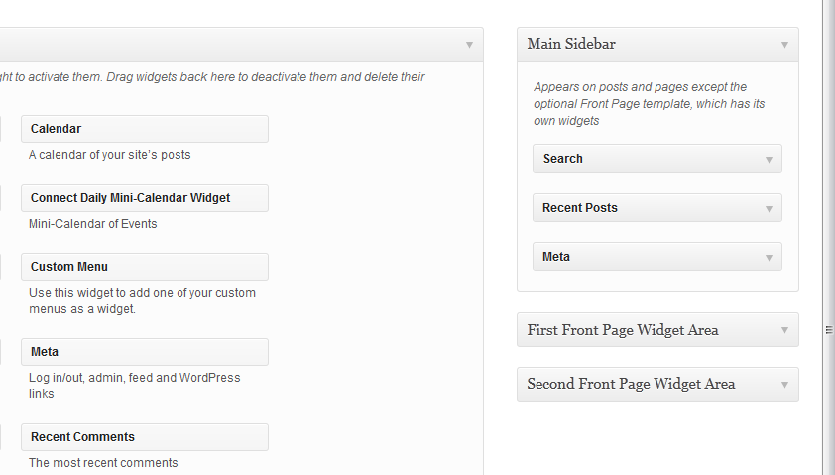Click the Calendar widget description text
The height and width of the screenshot is (475, 835).
110,155
